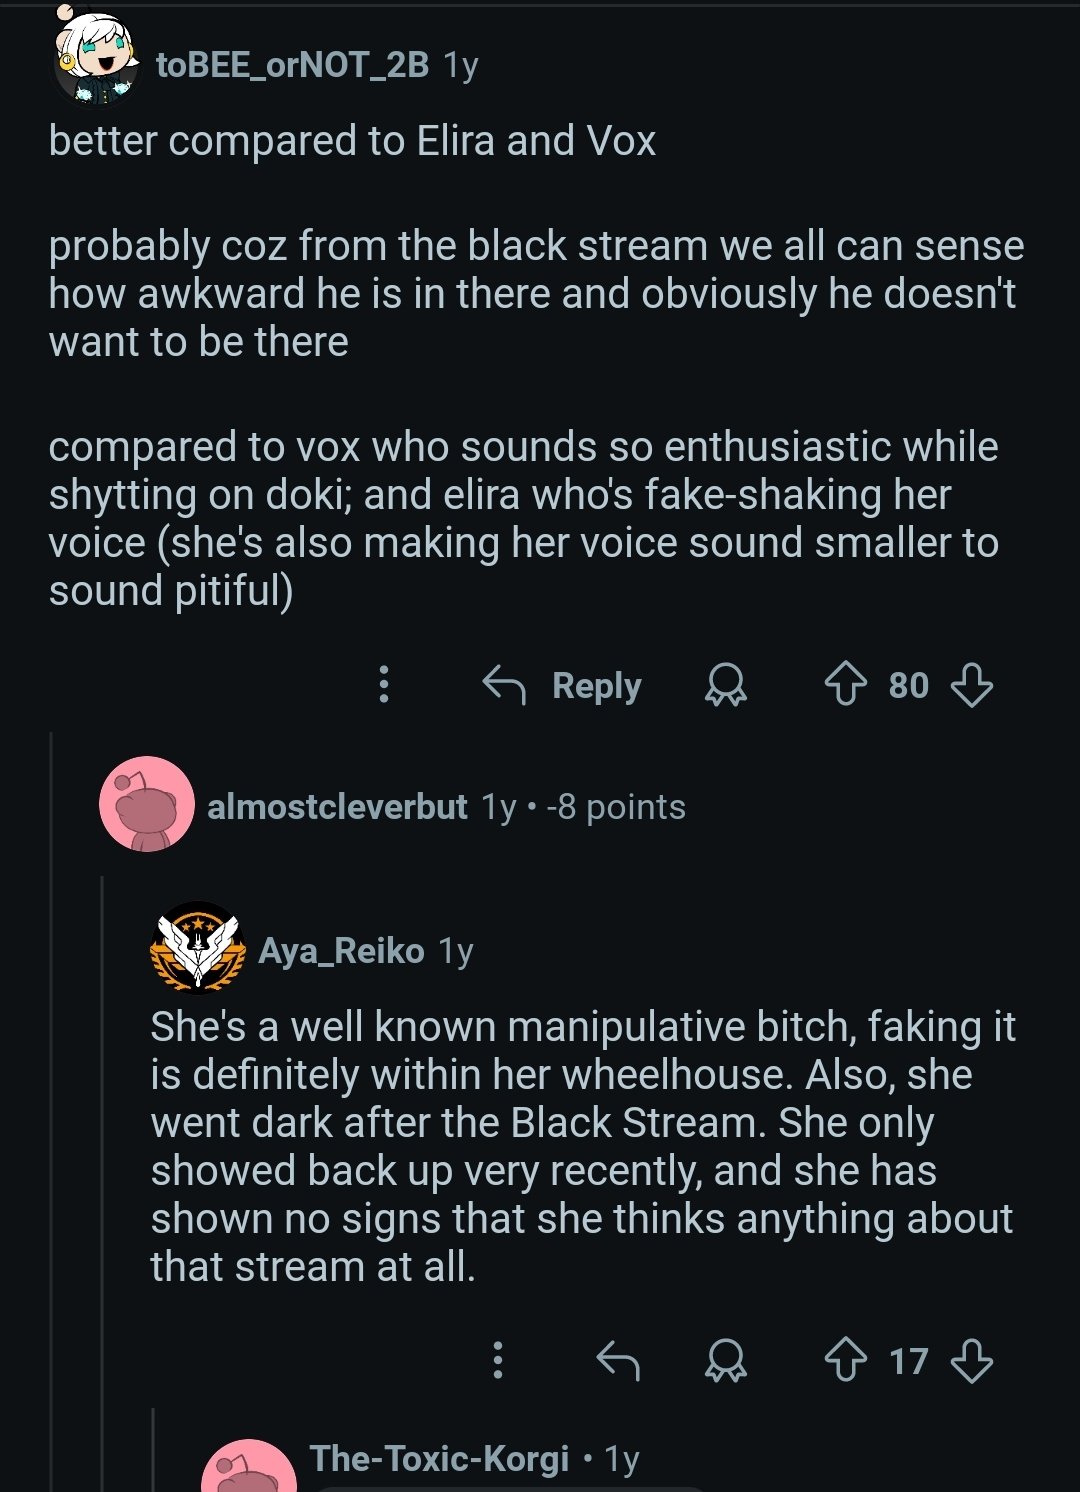Viewport: 1080px width, 1492px height.
Task: Downvote the comment with 80 points
Action: pos(972,685)
